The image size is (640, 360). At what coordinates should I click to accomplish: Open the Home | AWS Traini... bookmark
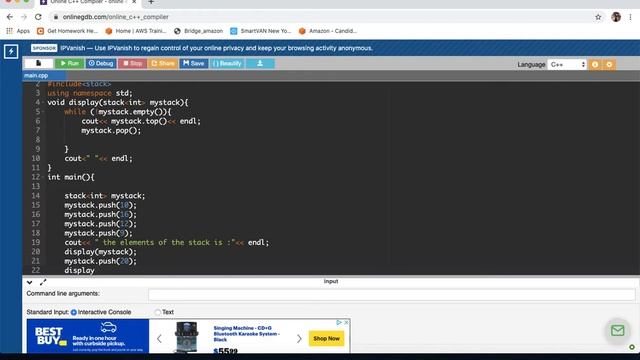pos(136,31)
